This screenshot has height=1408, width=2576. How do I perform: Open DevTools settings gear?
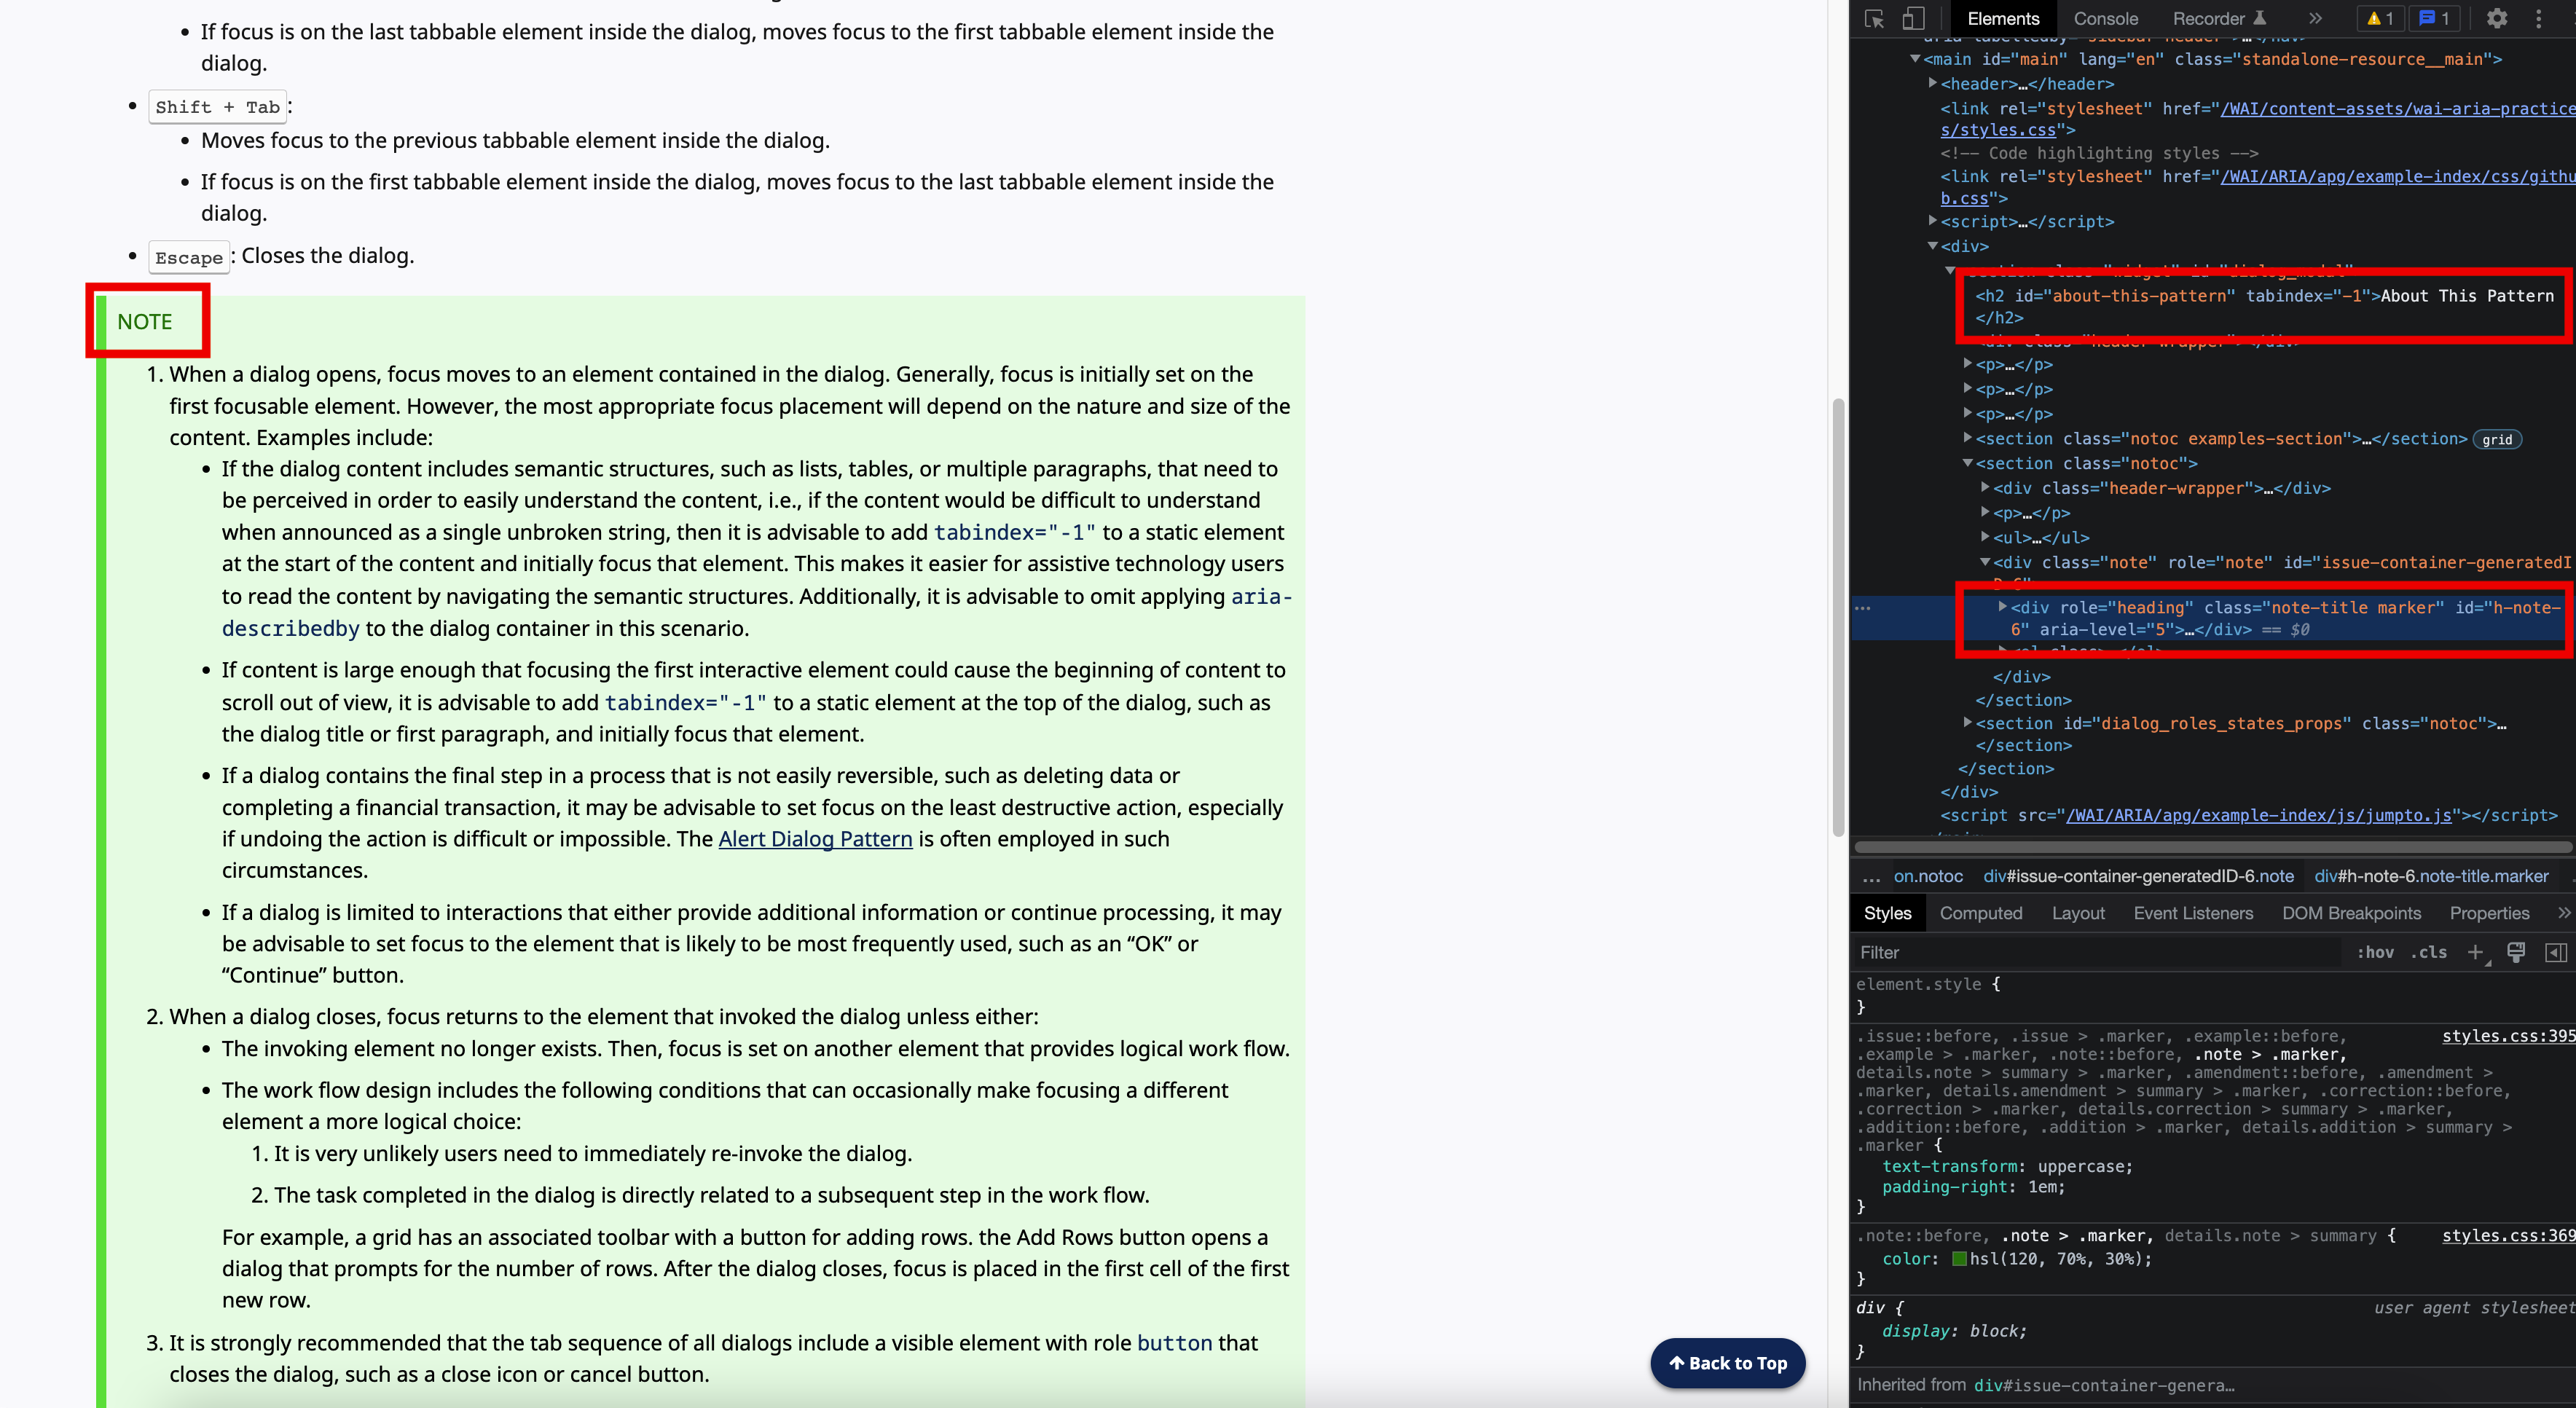click(2497, 18)
